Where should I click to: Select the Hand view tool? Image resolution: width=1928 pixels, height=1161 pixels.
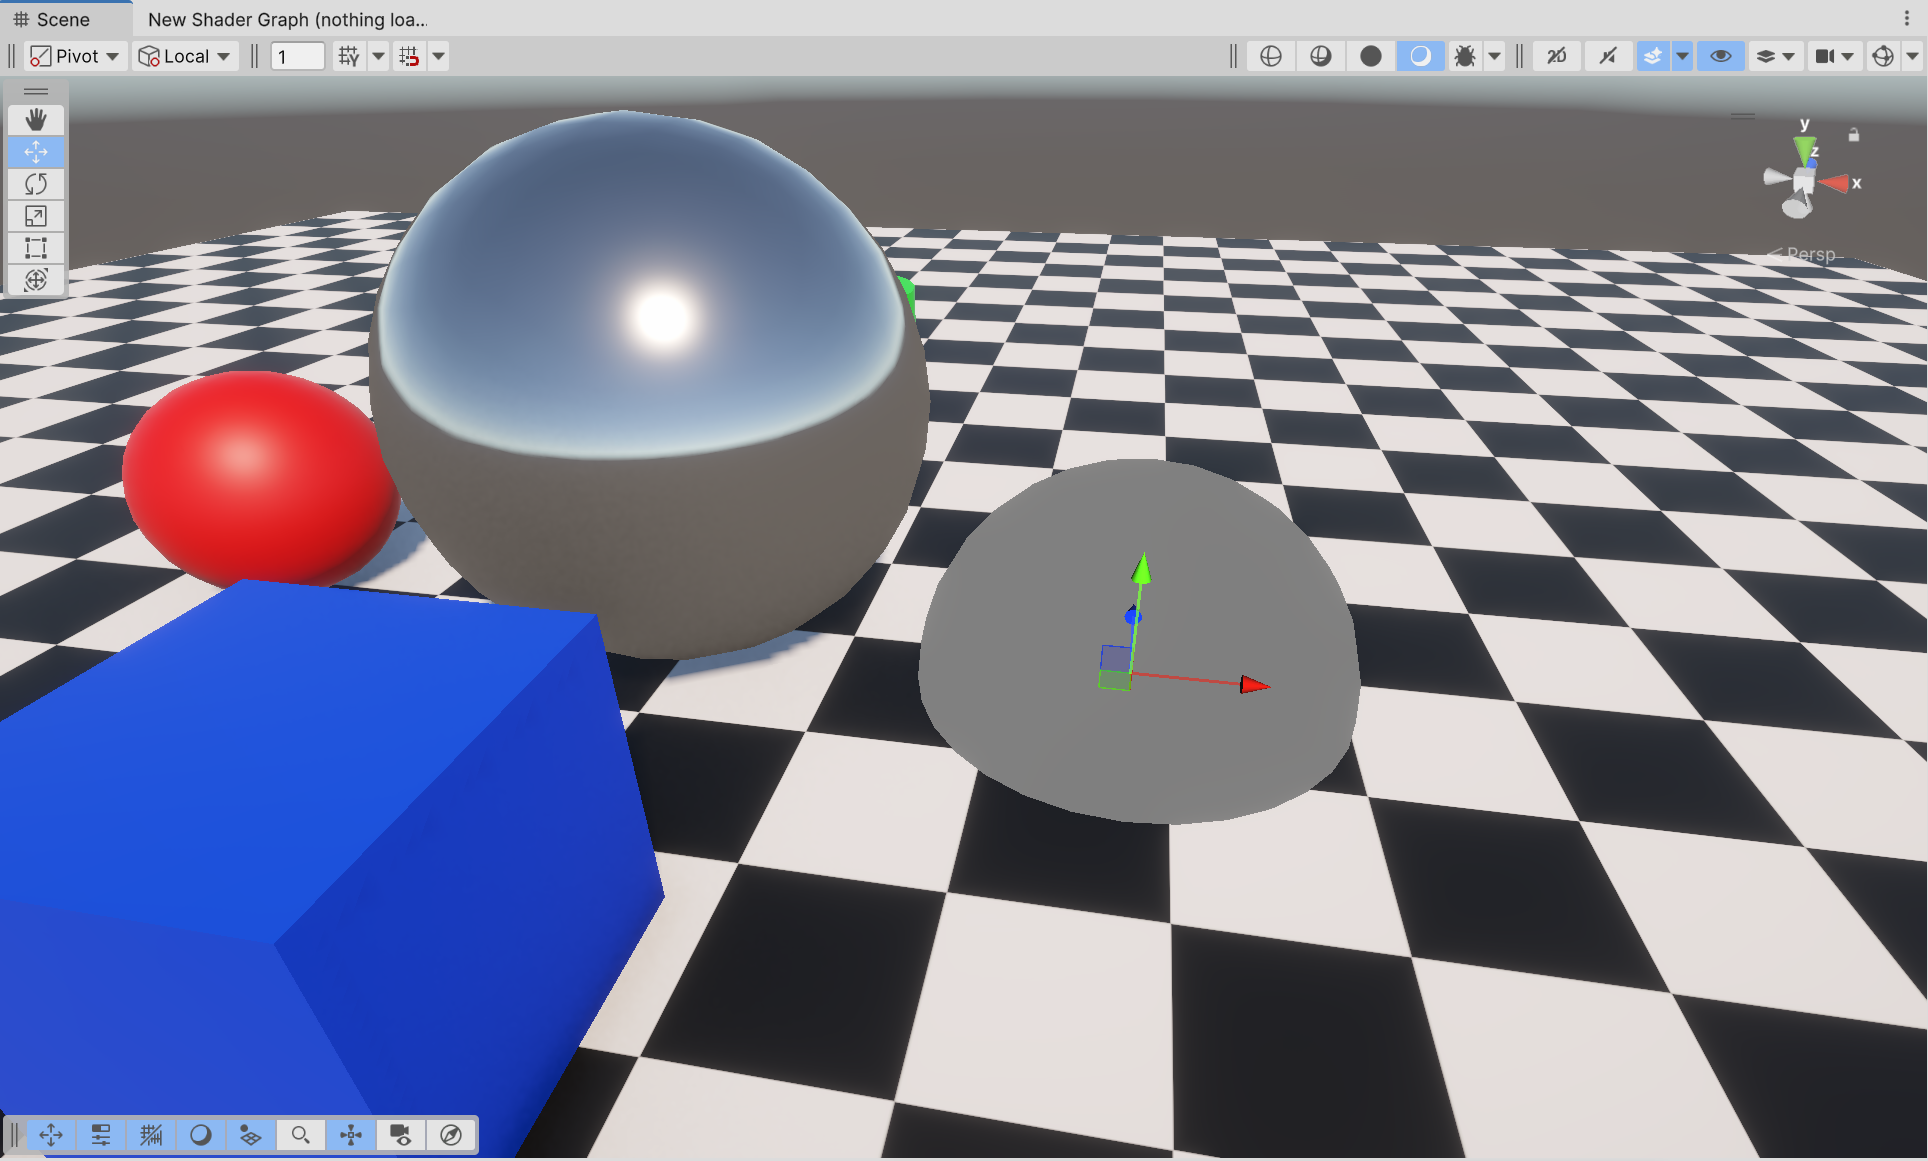(x=36, y=120)
